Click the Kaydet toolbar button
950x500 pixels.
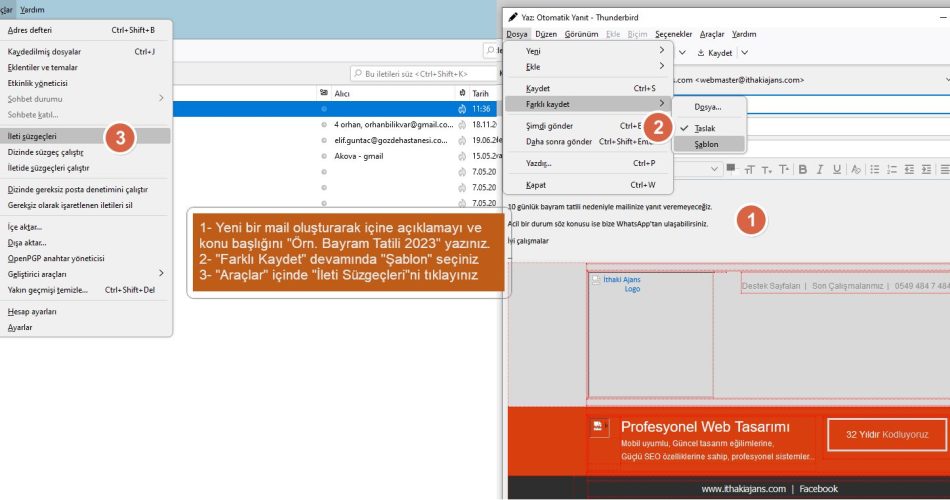pyautogui.click(x=715, y=53)
